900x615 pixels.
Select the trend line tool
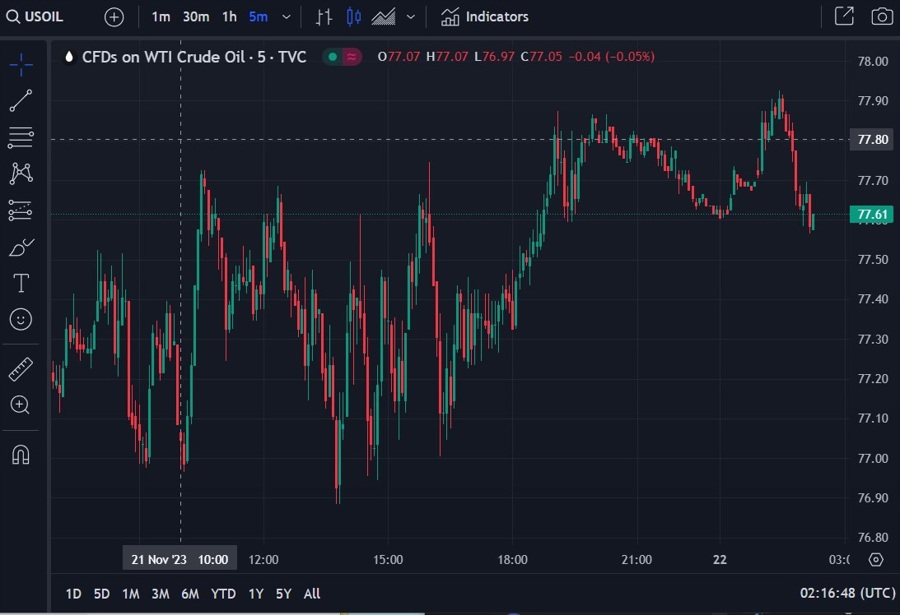[x=21, y=100]
